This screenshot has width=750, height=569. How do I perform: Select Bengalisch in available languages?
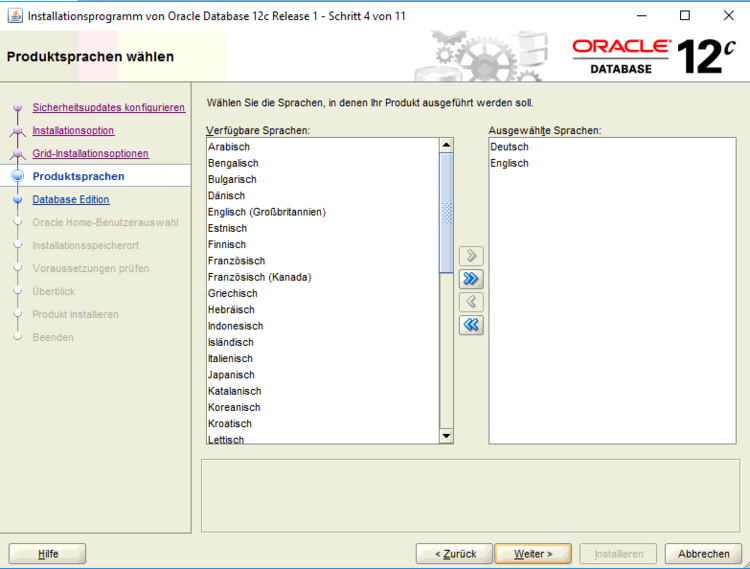coord(323,163)
